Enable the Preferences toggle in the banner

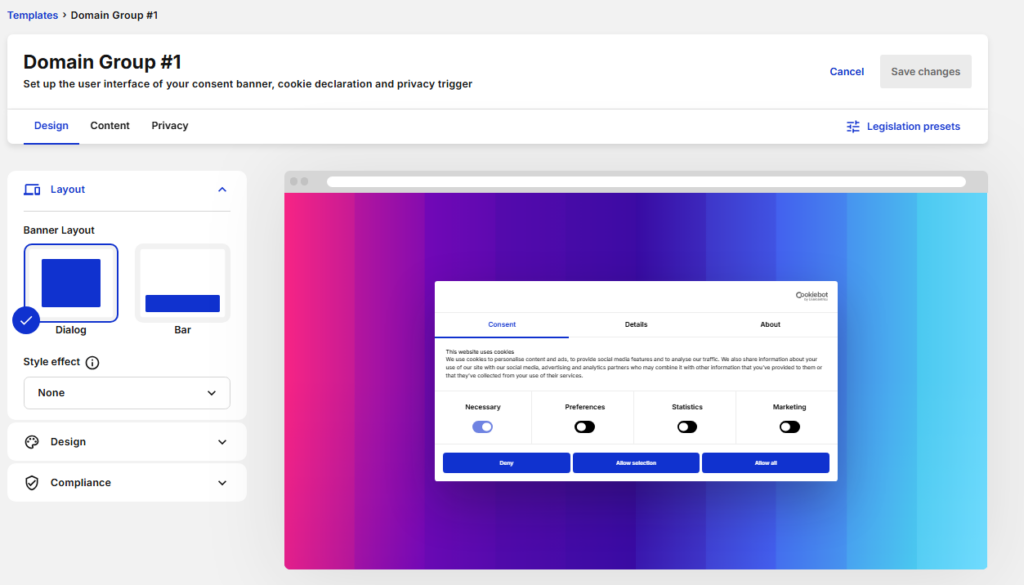pos(584,426)
